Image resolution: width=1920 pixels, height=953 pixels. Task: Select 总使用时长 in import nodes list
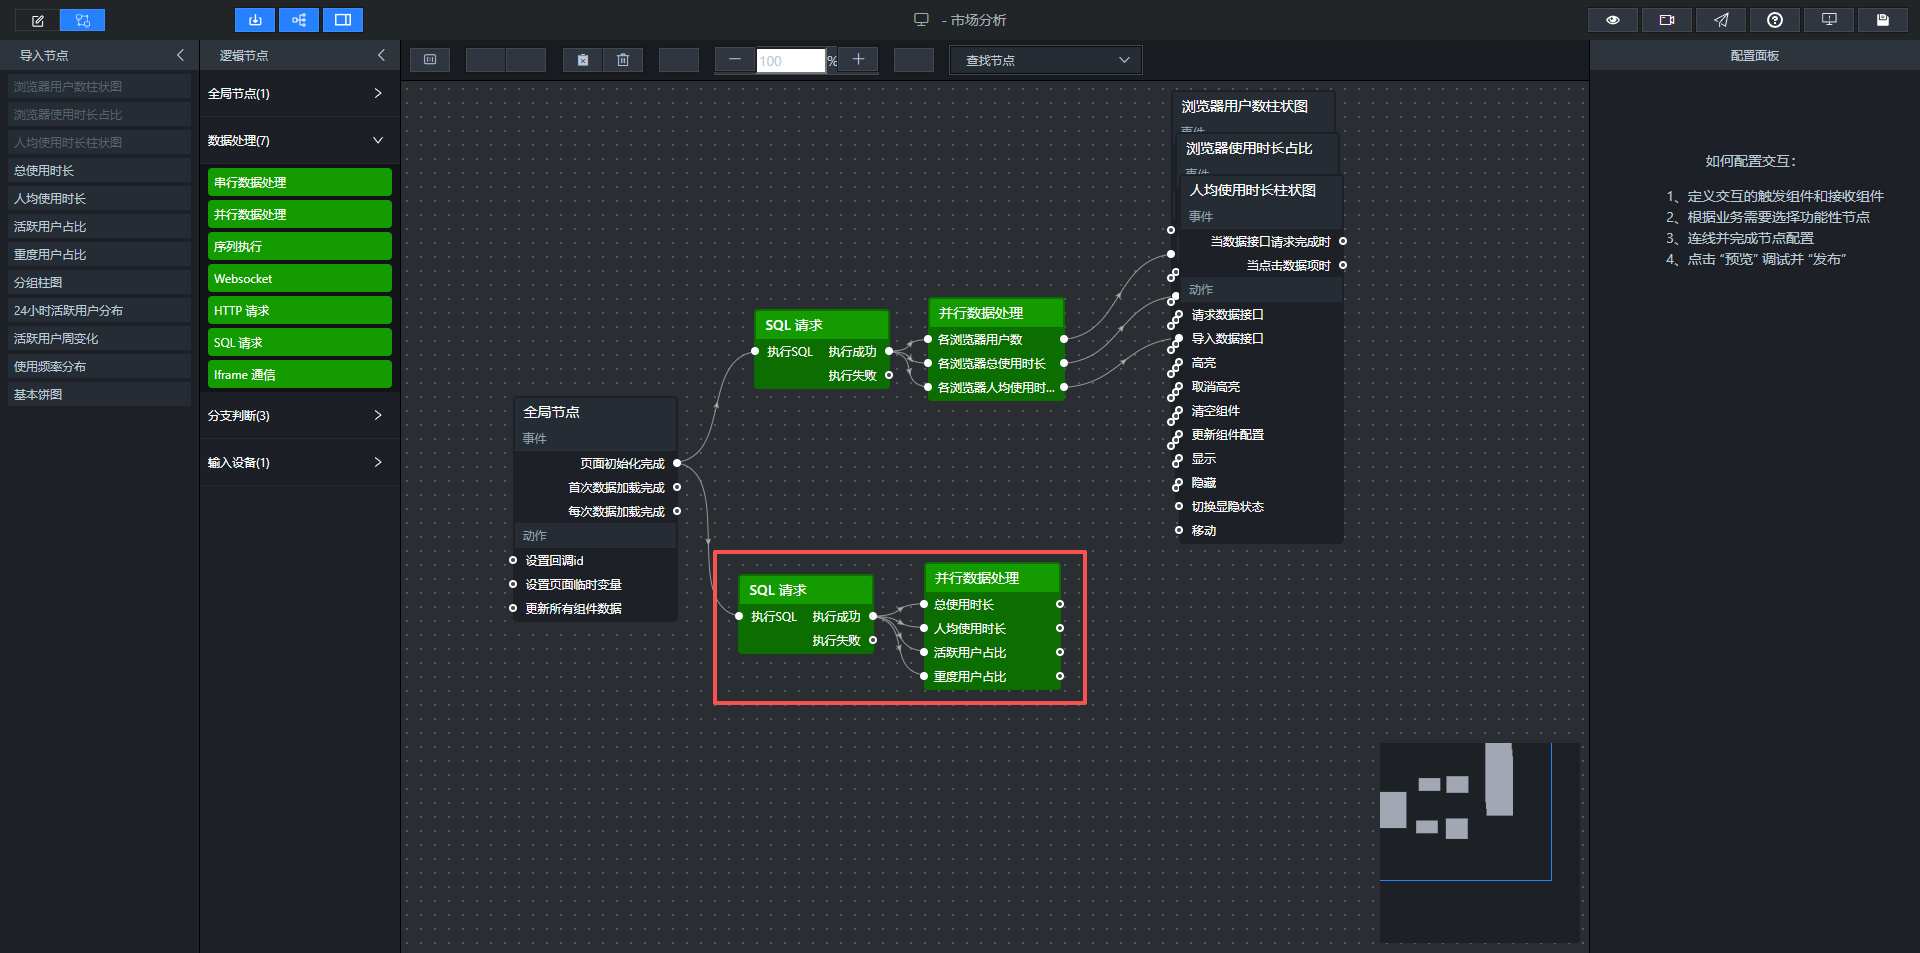point(99,171)
